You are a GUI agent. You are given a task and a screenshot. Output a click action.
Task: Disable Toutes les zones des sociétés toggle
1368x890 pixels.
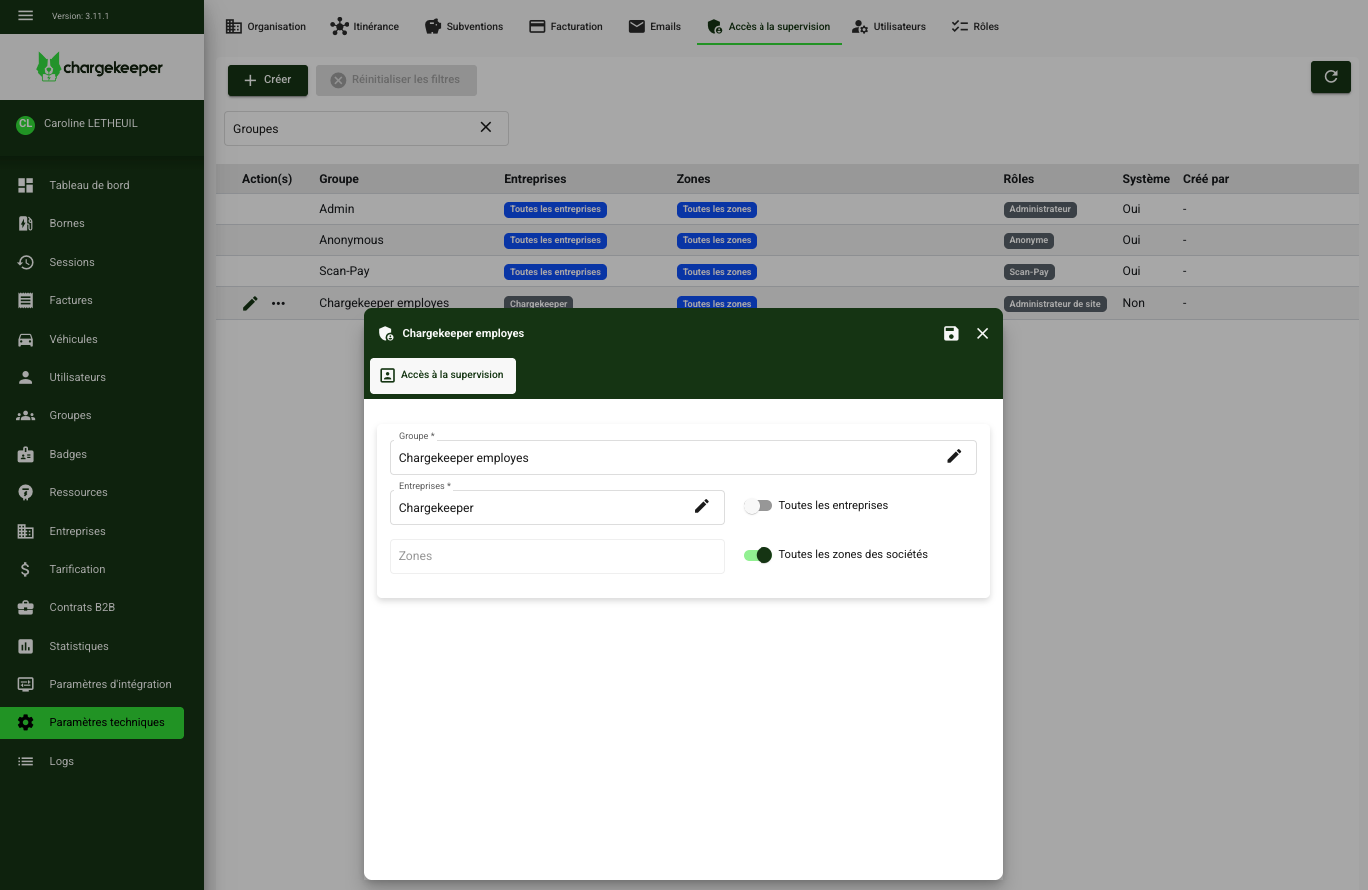758,555
